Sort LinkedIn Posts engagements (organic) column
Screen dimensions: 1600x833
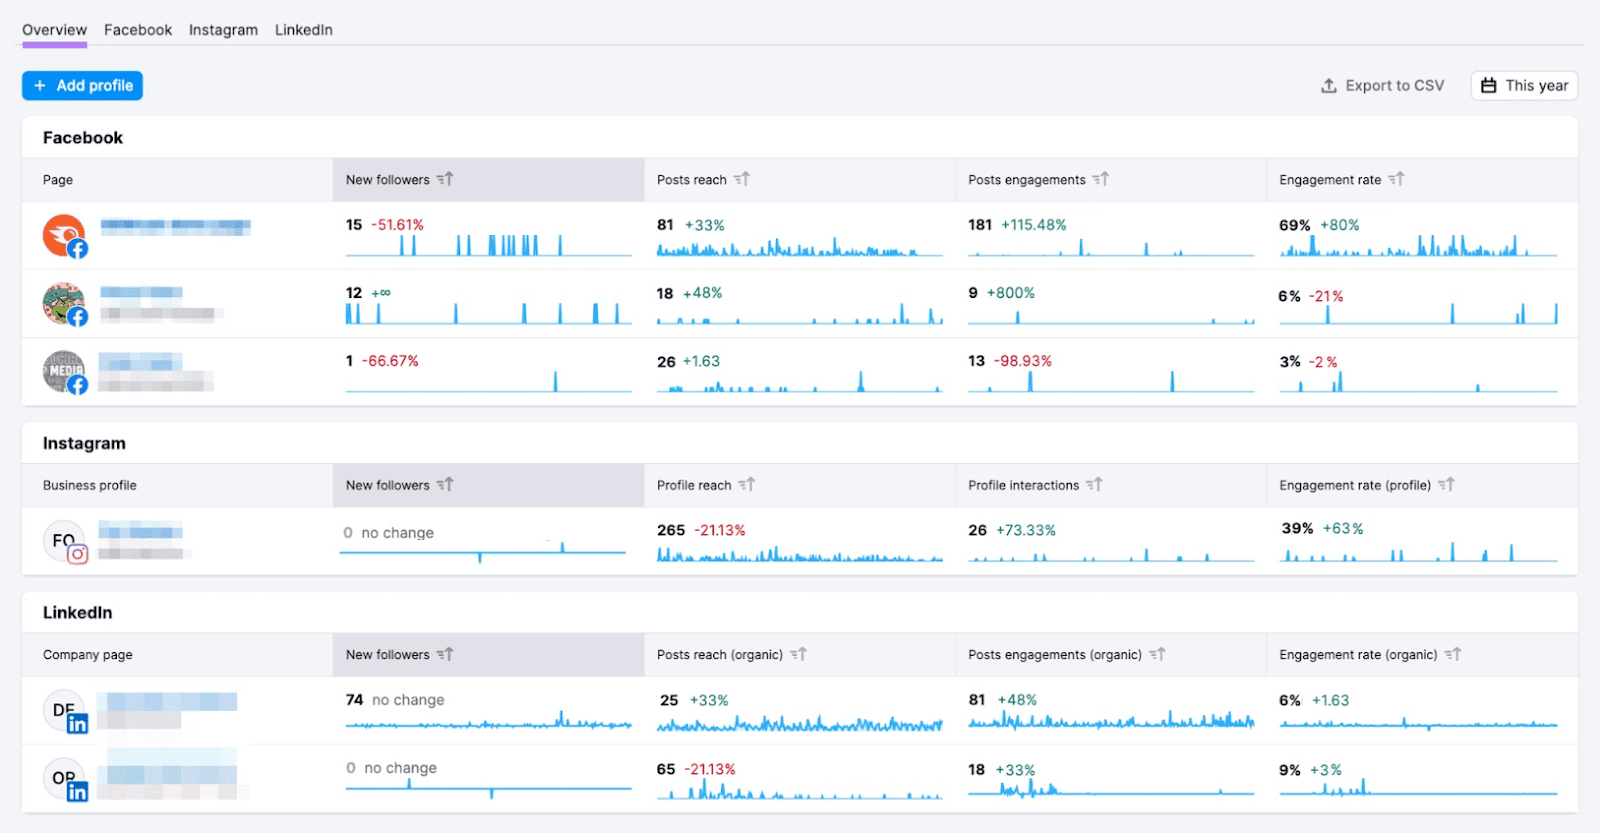1156,655
